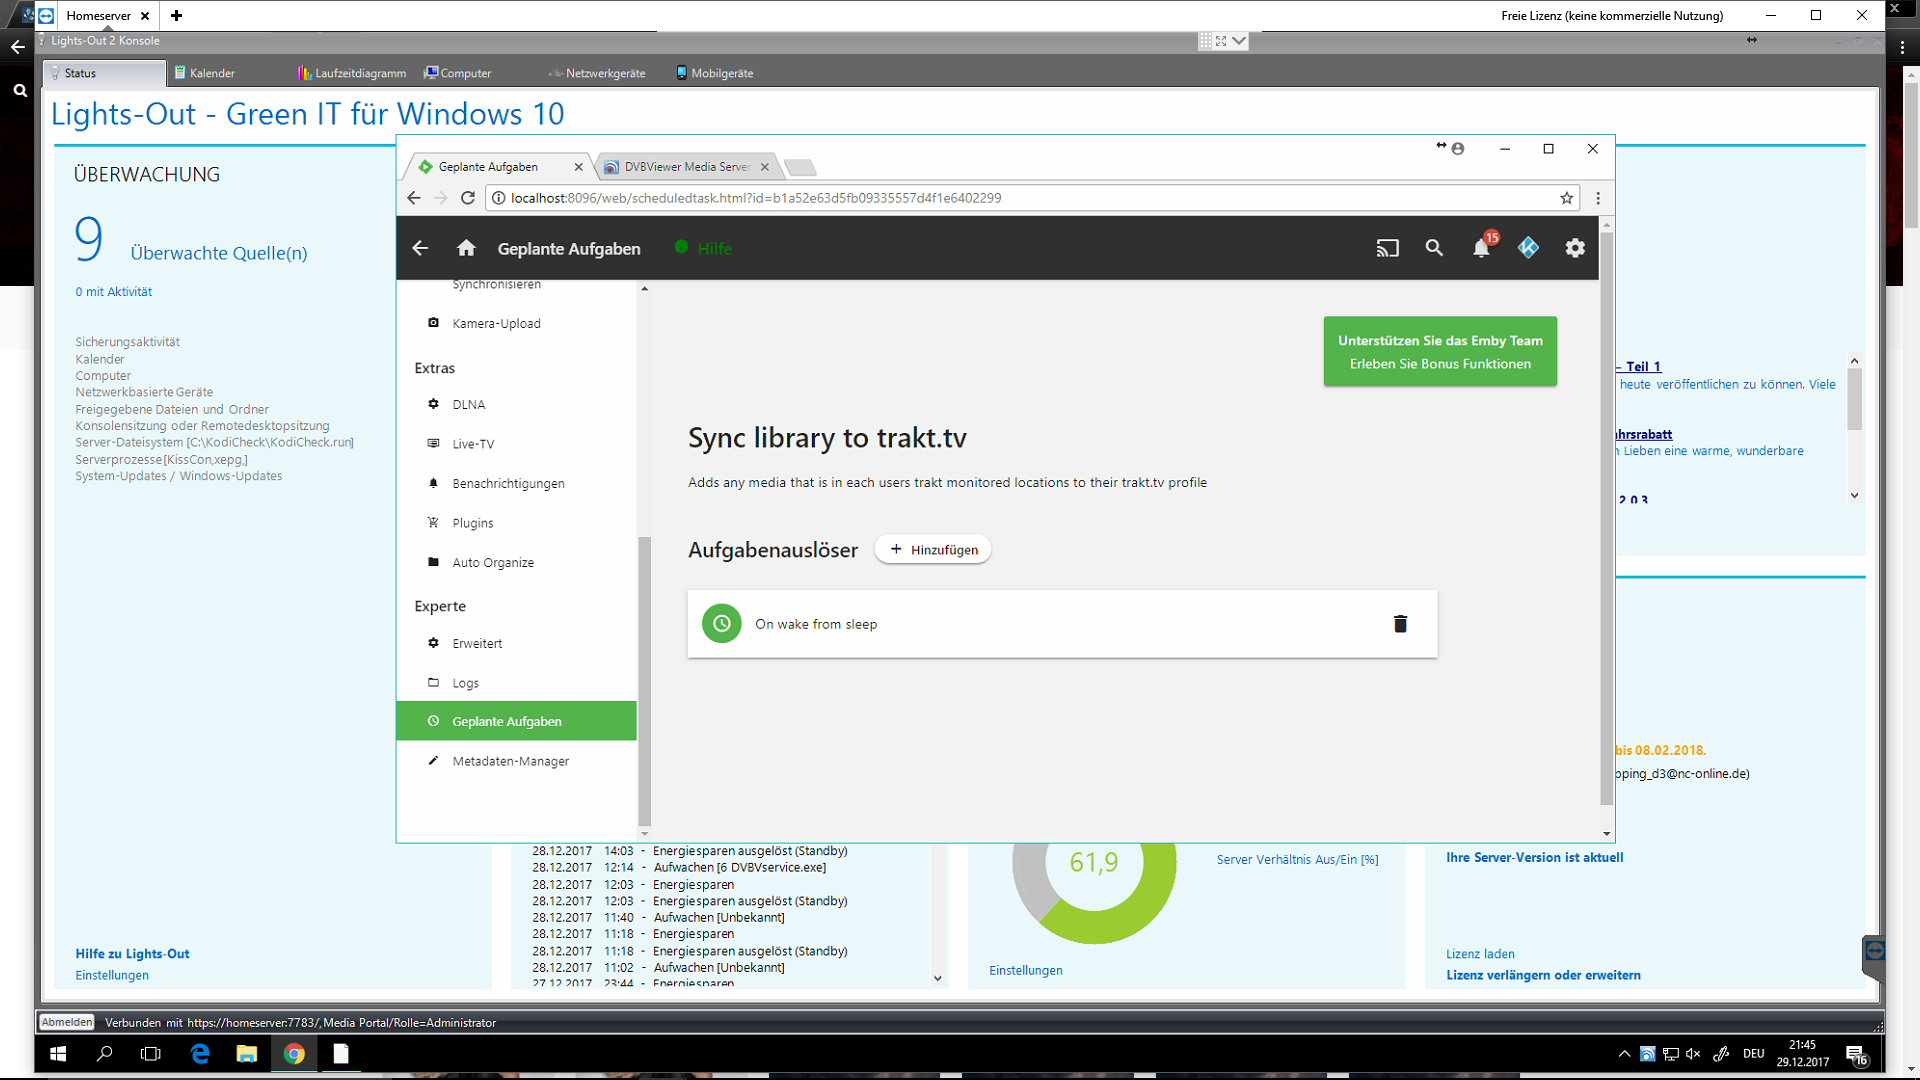
Task: Open taskbar search magnifier
Action: 104,1054
